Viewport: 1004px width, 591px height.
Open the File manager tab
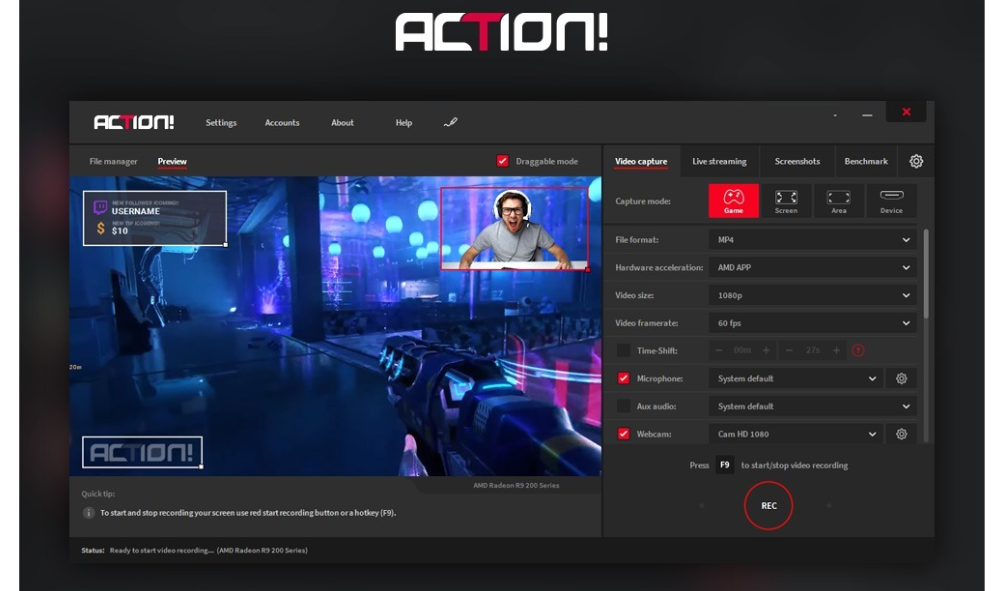(113, 161)
